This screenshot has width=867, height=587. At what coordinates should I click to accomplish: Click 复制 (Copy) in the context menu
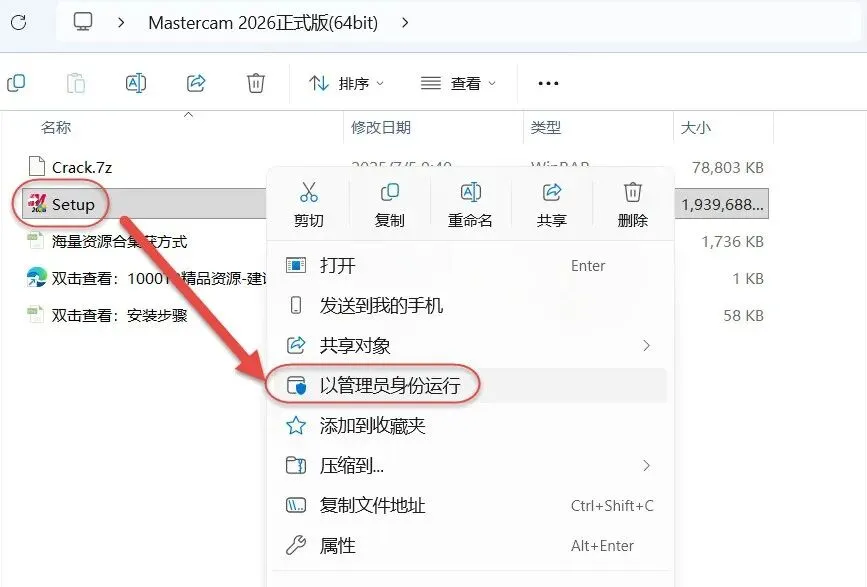point(389,205)
